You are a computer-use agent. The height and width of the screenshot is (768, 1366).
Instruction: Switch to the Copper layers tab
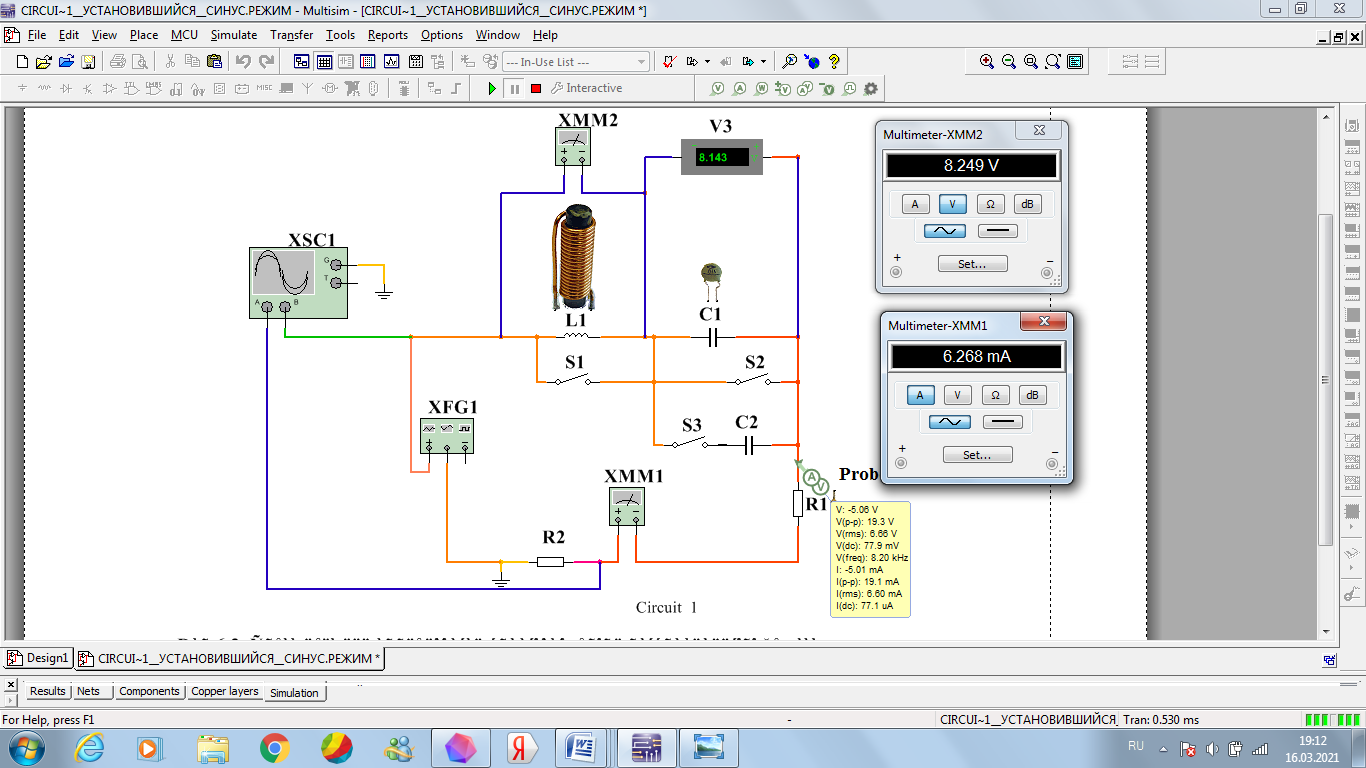[225, 691]
